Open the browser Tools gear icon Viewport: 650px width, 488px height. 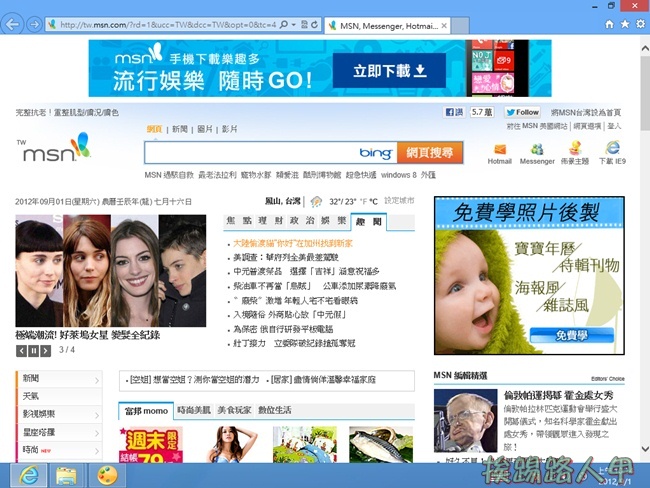pos(640,24)
